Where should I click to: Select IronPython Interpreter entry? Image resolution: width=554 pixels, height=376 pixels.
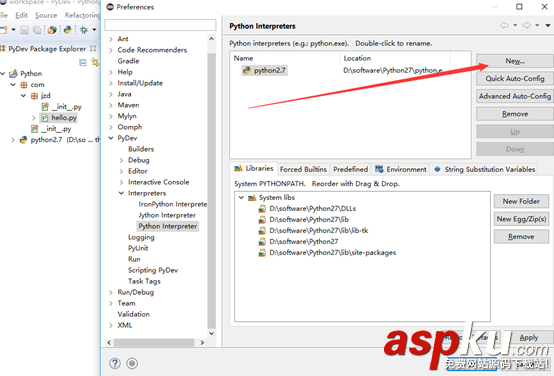[173, 204]
